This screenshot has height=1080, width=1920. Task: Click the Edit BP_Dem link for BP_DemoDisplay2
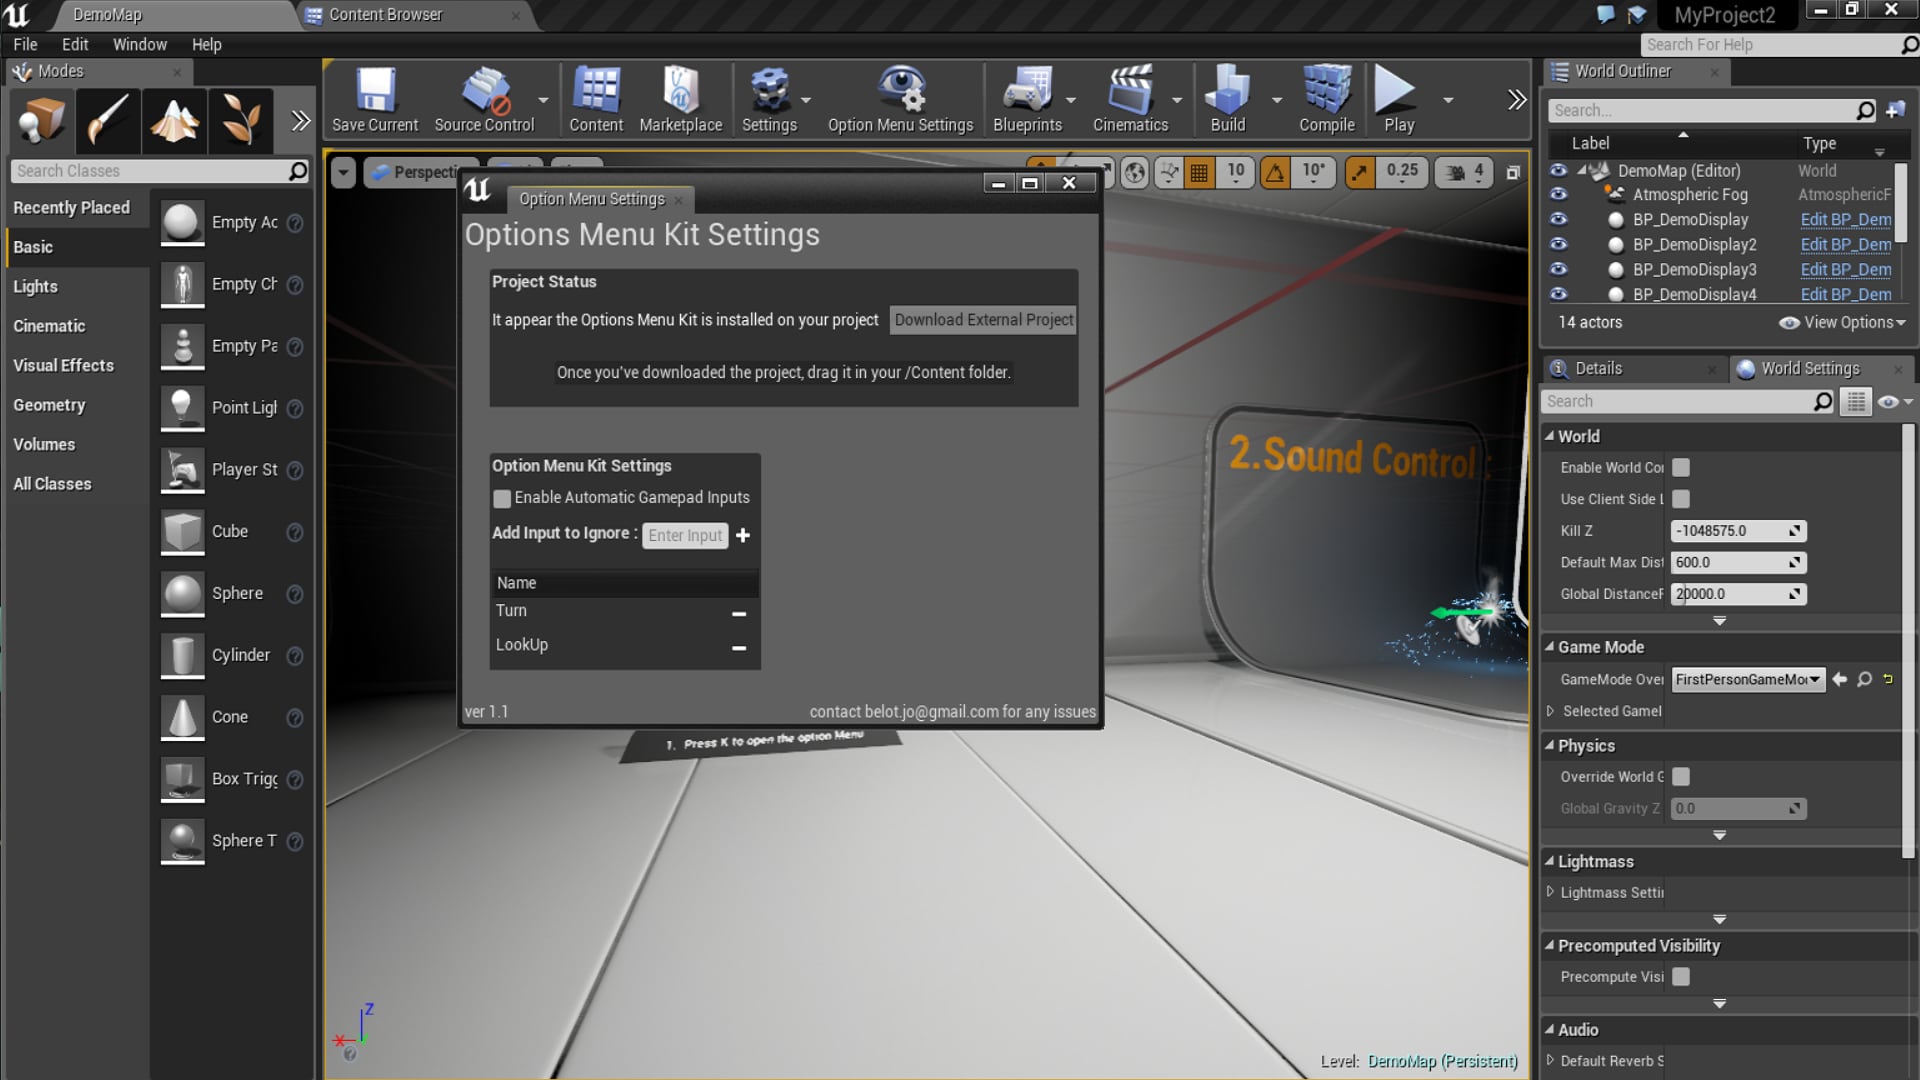pyautogui.click(x=1845, y=245)
